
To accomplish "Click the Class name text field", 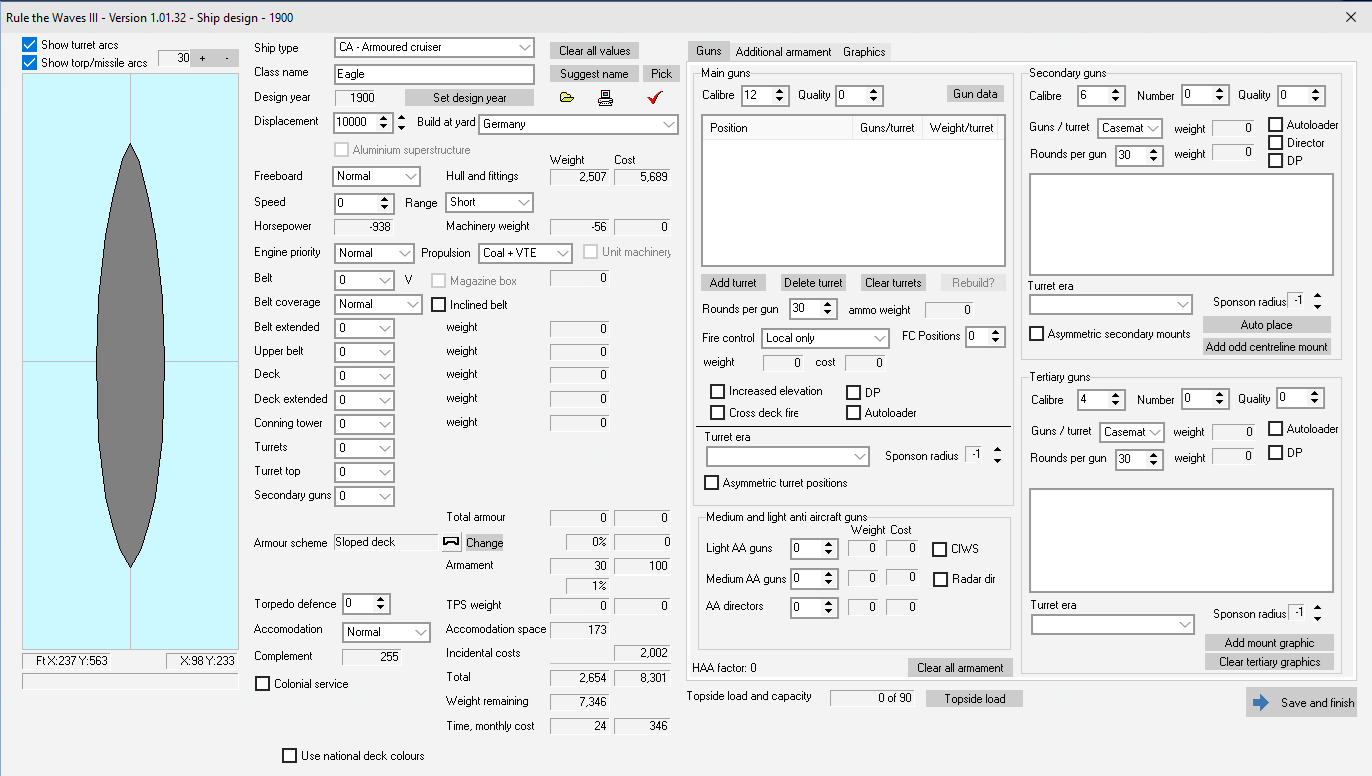I will point(434,74).
